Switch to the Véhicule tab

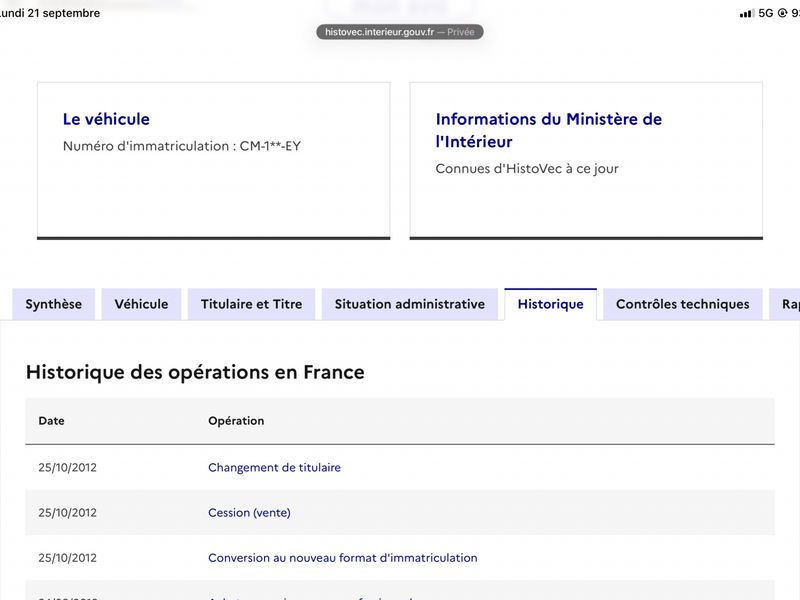point(141,304)
